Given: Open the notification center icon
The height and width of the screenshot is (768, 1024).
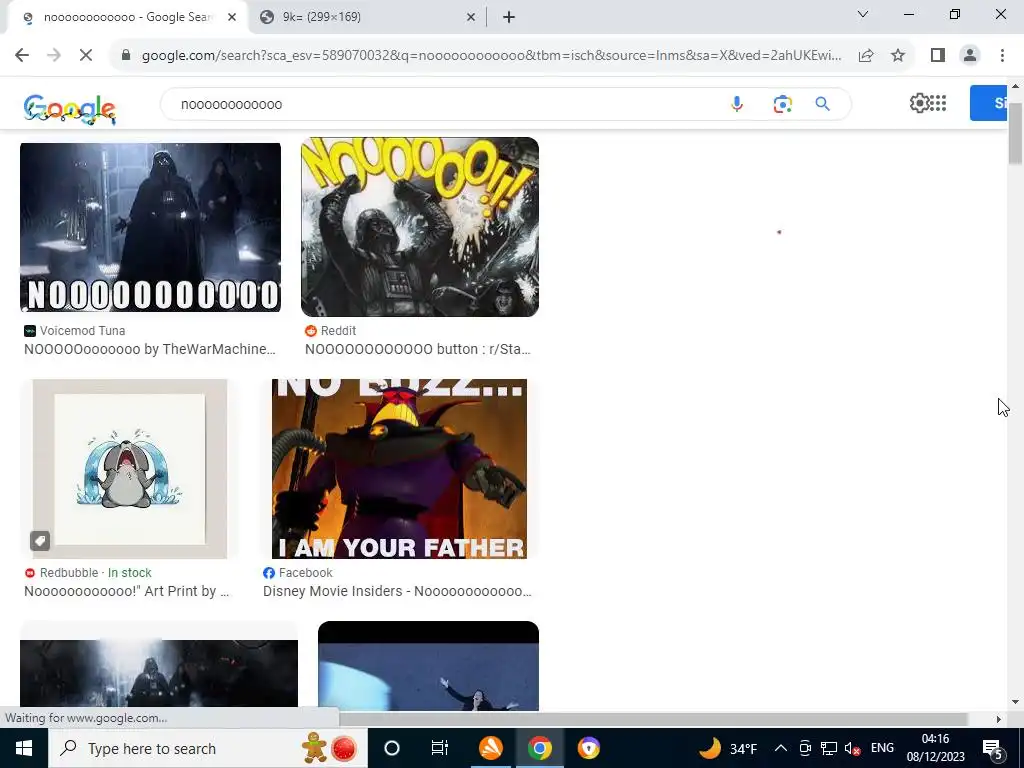Looking at the screenshot, I should click(992, 748).
